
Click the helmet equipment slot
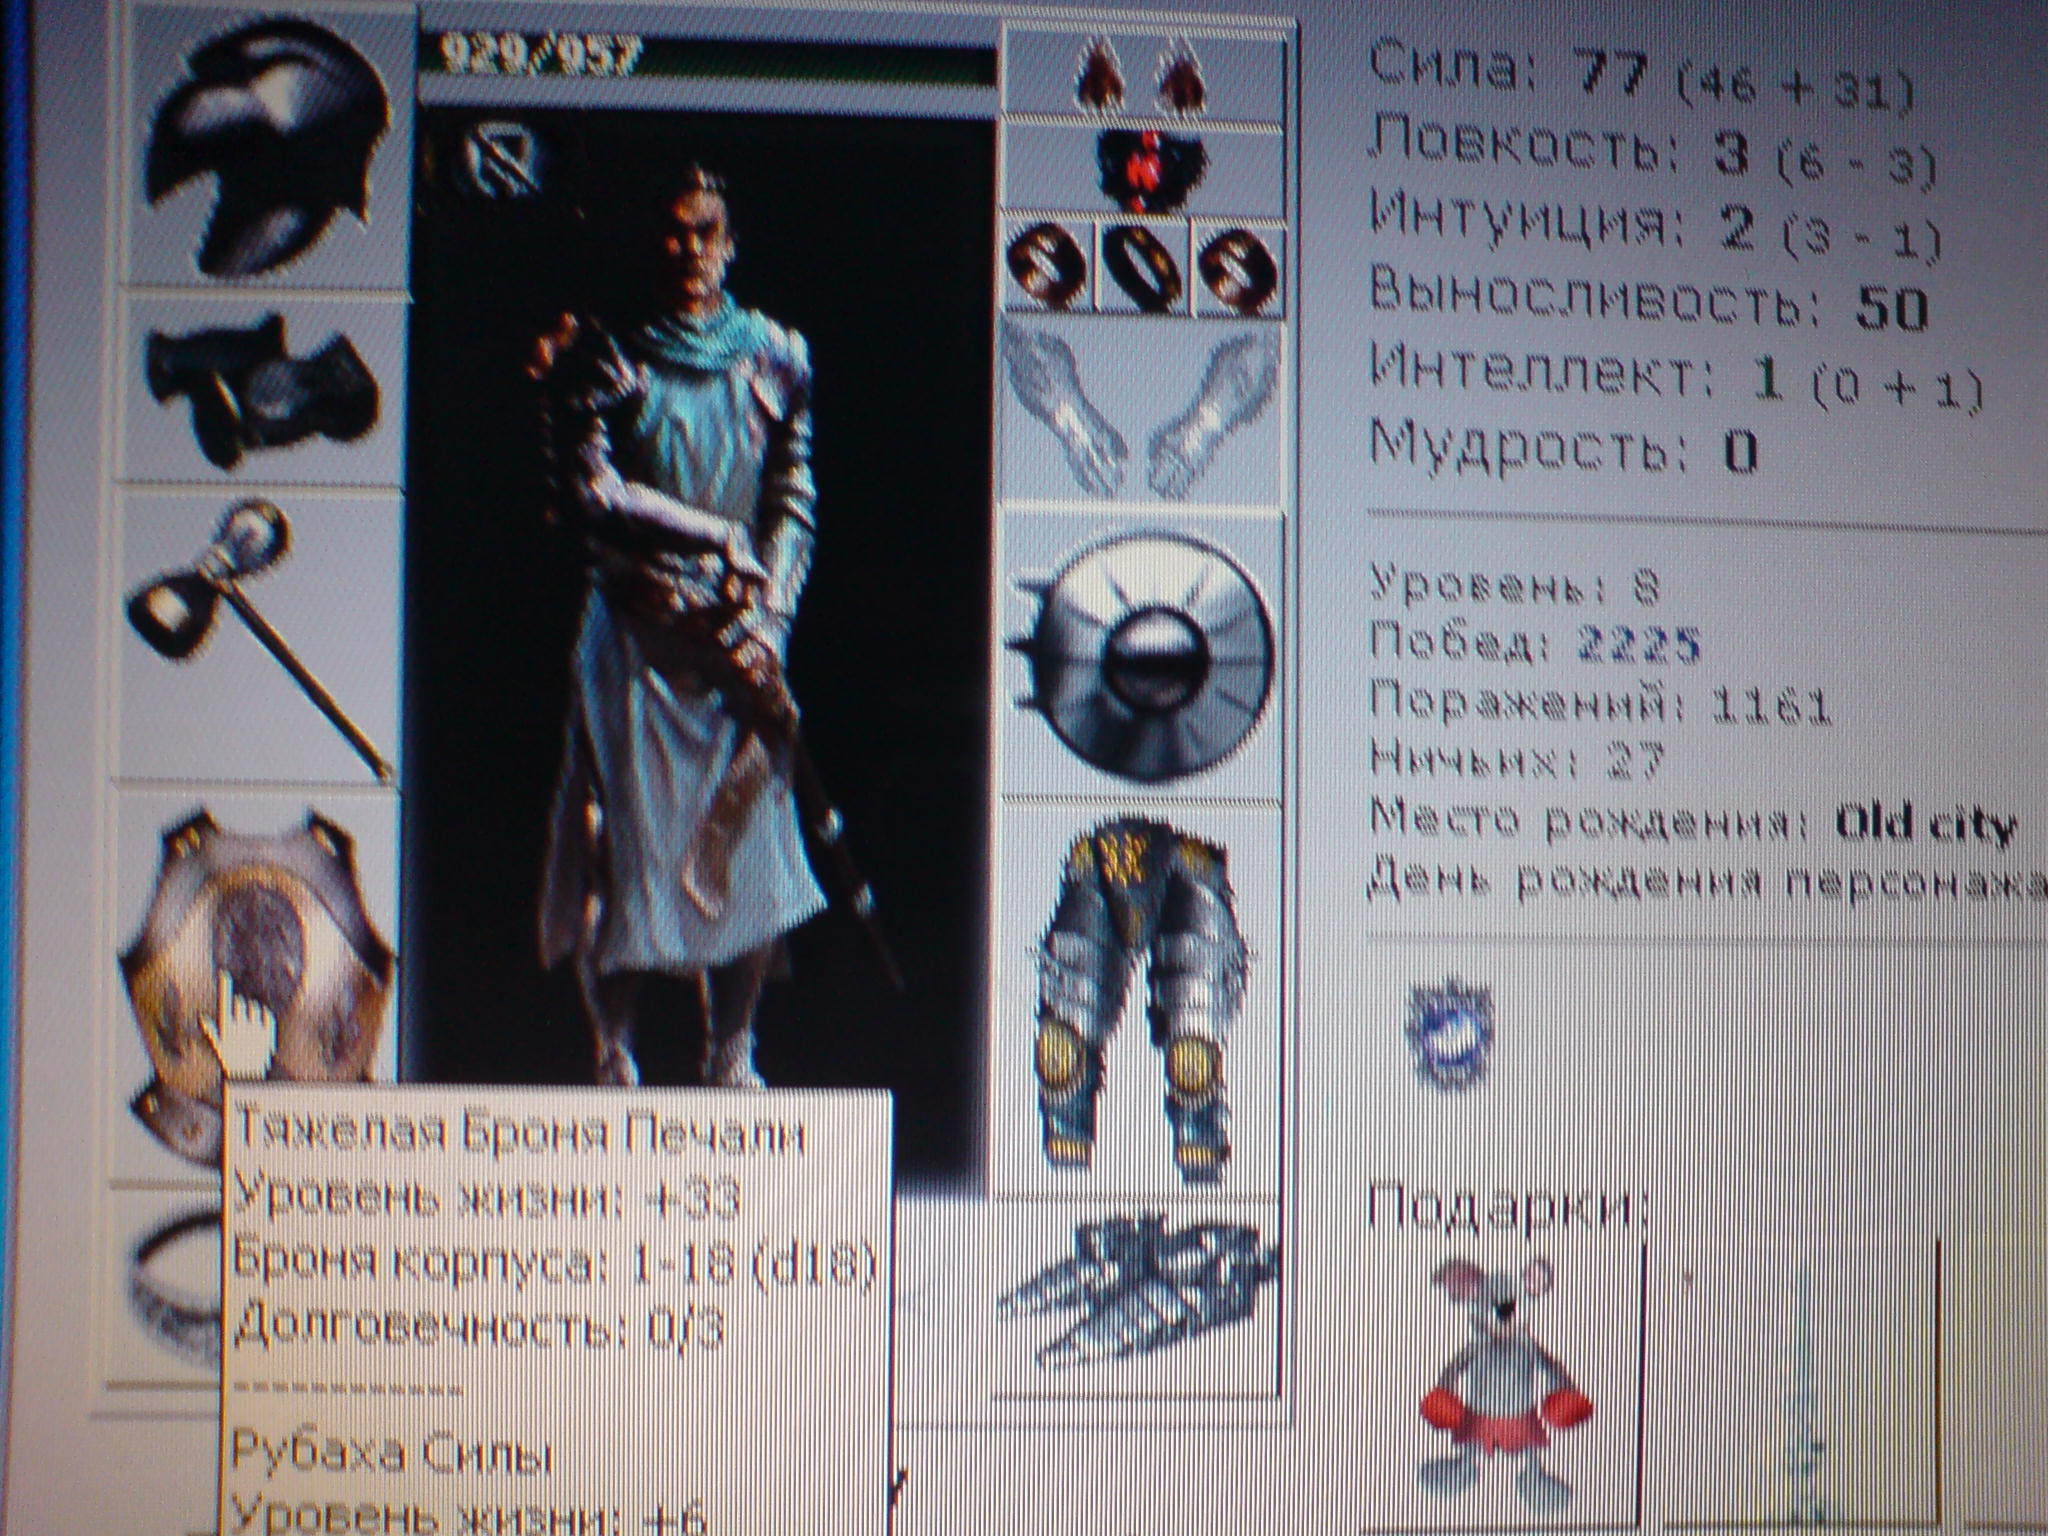[268, 150]
